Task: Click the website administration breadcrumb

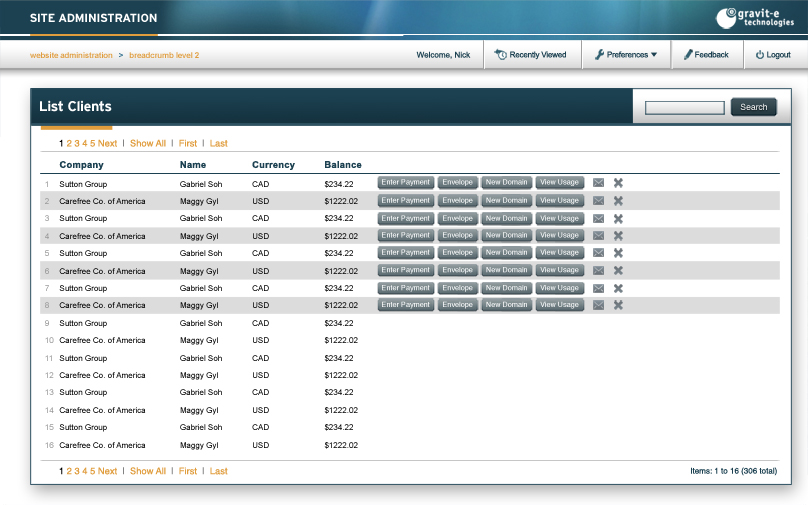Action: point(71,55)
